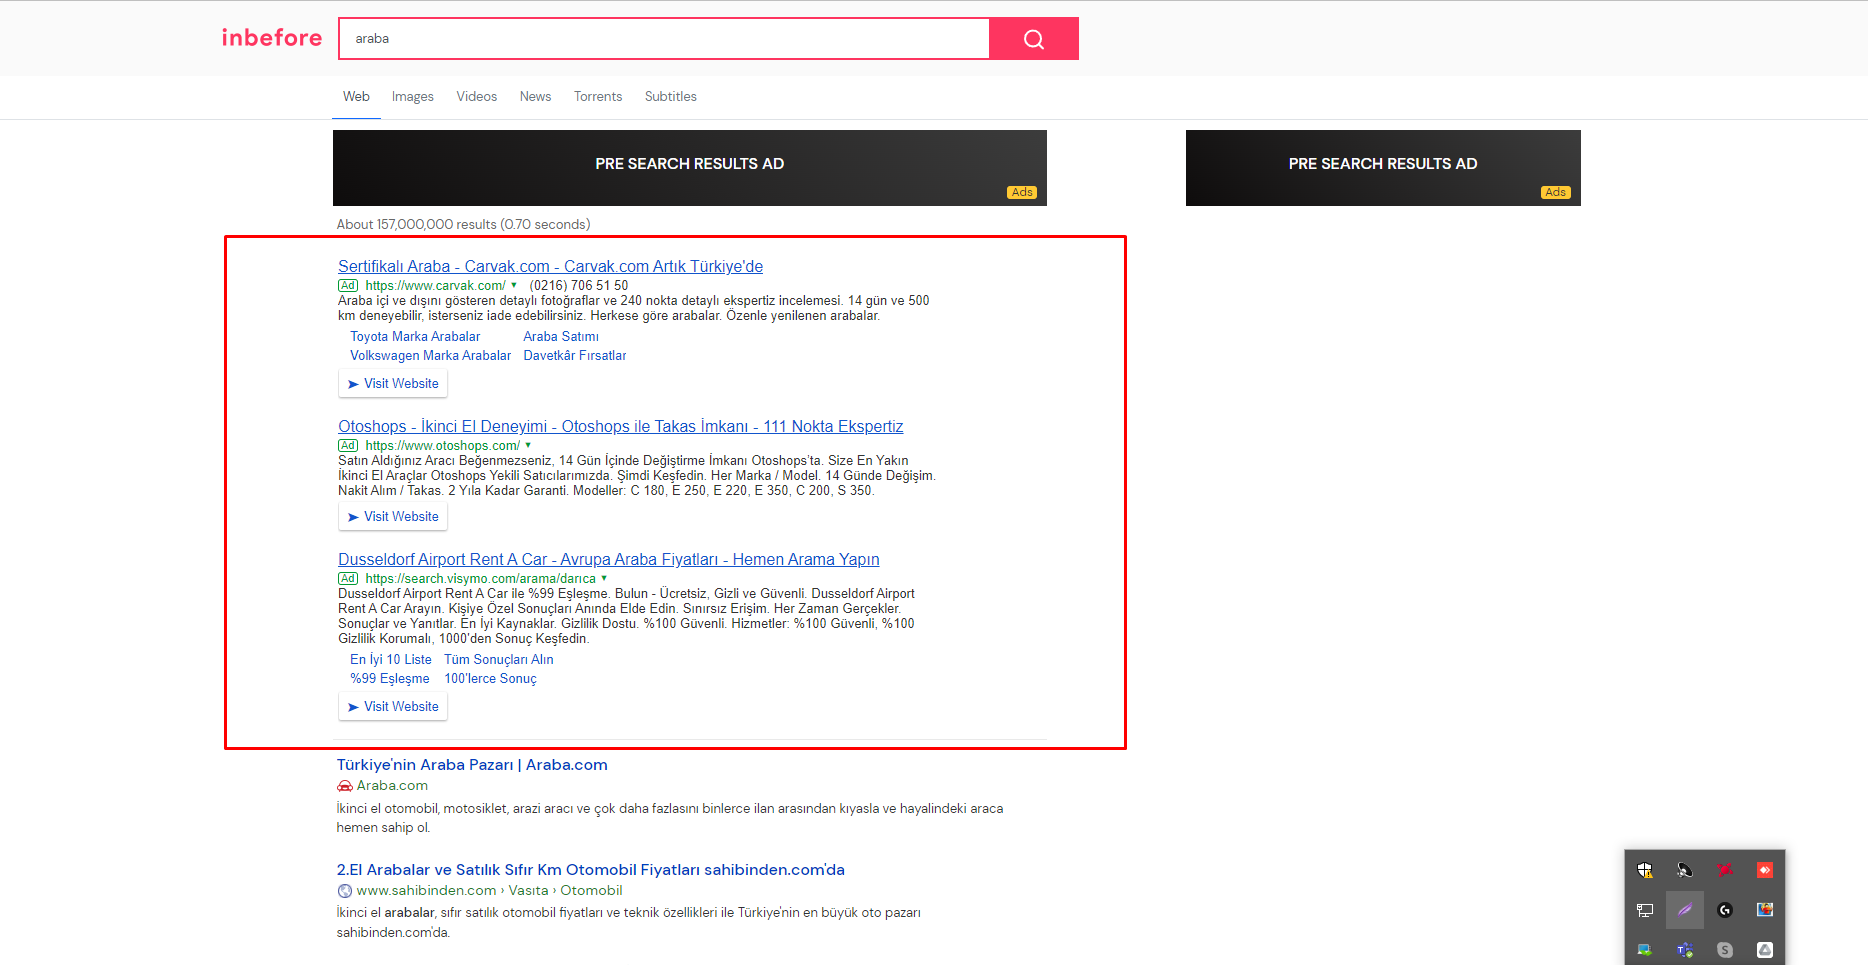Click the red car favicon beside Araba.com

point(345,786)
